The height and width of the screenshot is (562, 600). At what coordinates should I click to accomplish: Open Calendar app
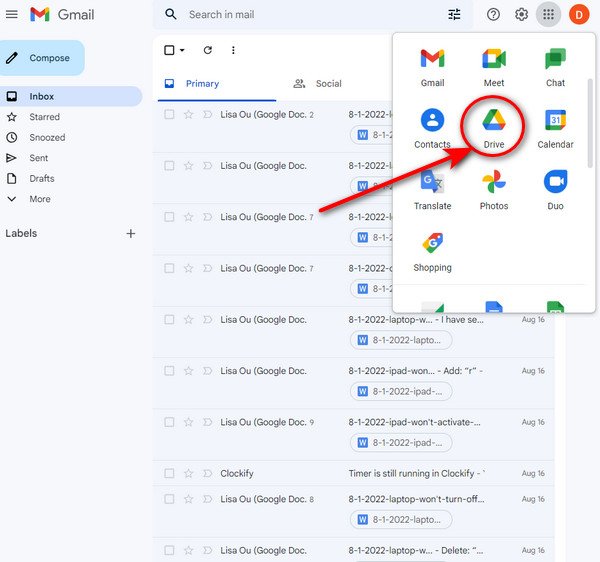(555, 129)
